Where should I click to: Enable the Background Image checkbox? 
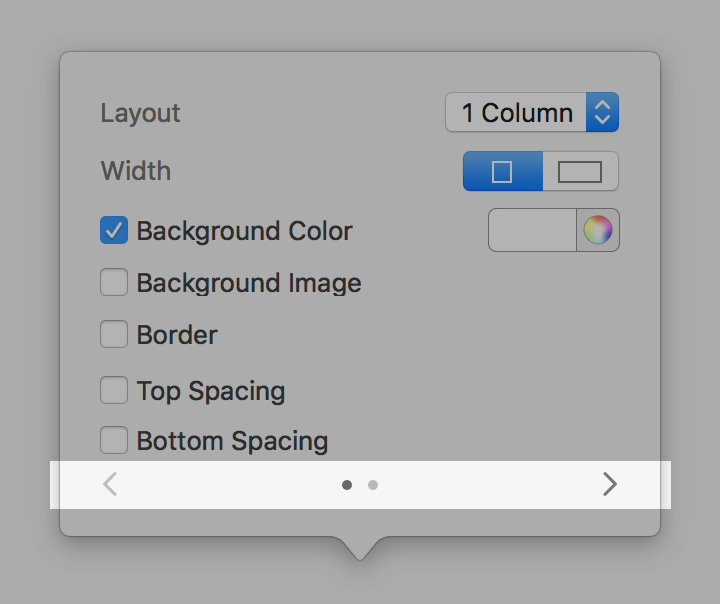tap(114, 283)
